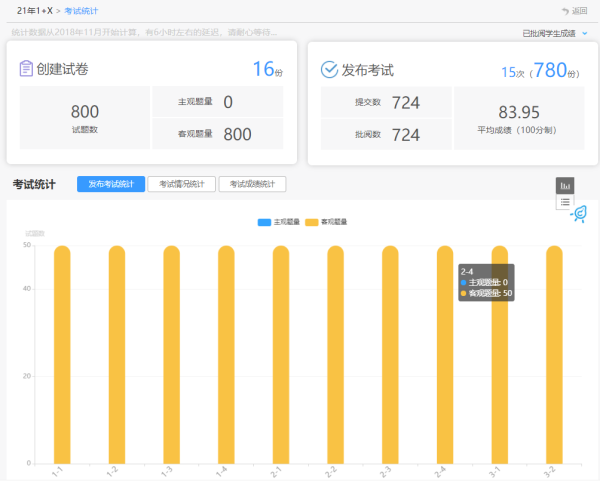
Task: Click the 16份 count in 创建试卷
Action: (268, 69)
